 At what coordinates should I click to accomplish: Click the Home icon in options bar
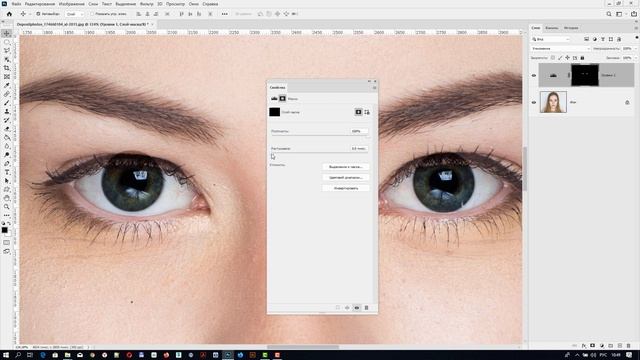pyautogui.click(x=9, y=14)
